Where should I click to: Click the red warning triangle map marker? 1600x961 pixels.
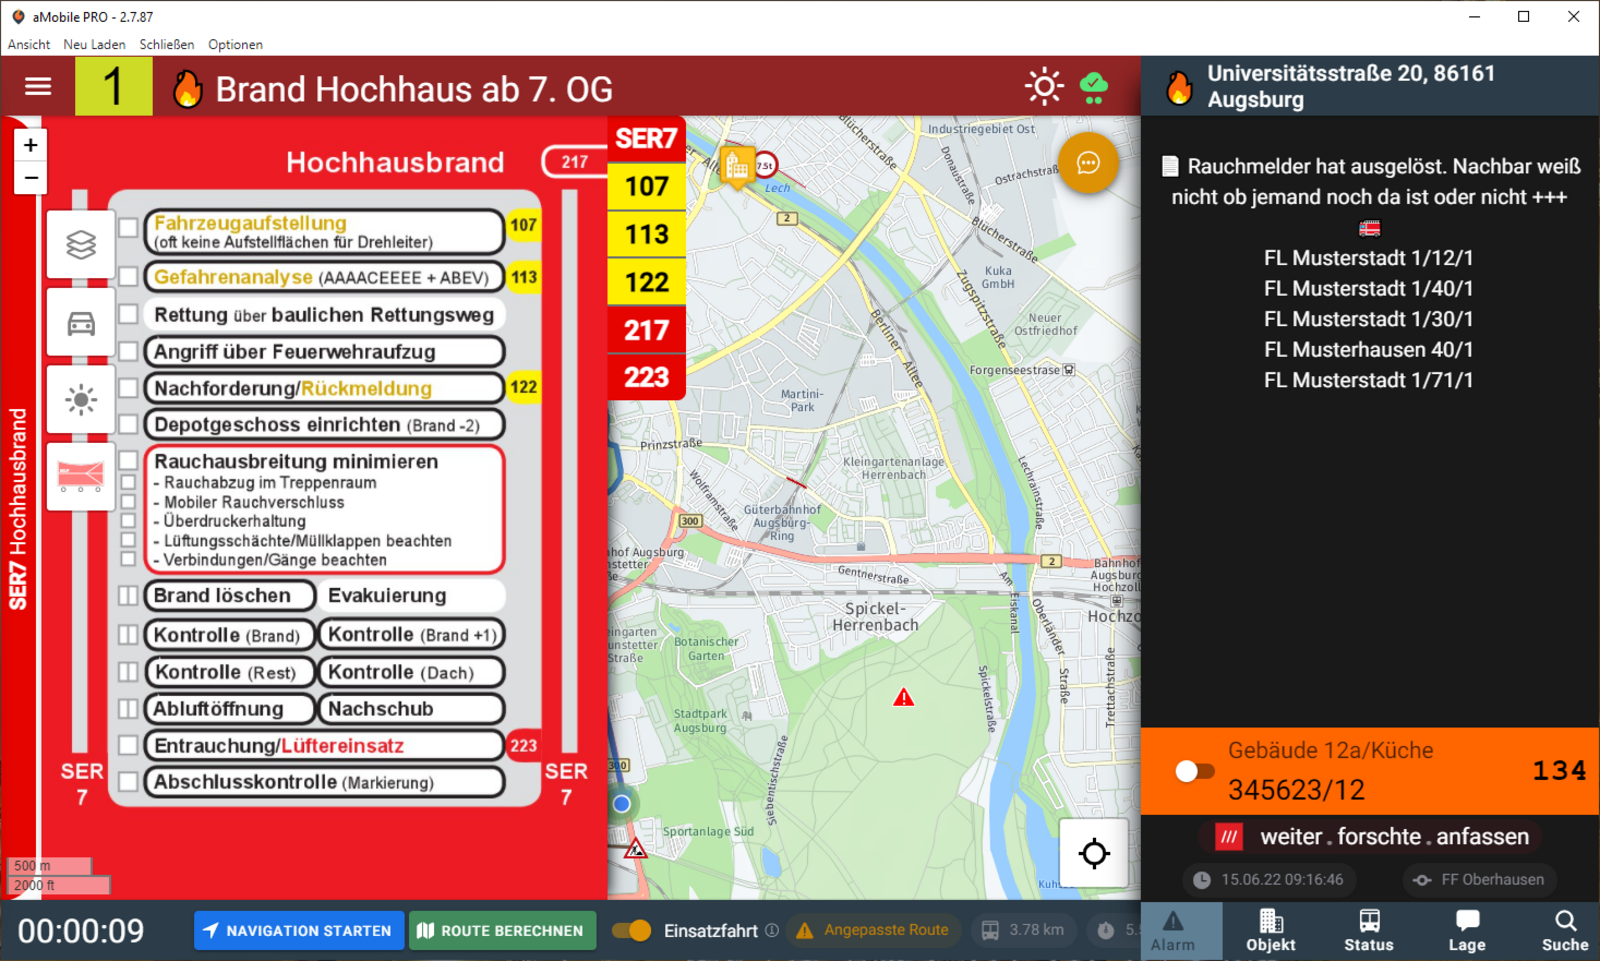tap(903, 698)
